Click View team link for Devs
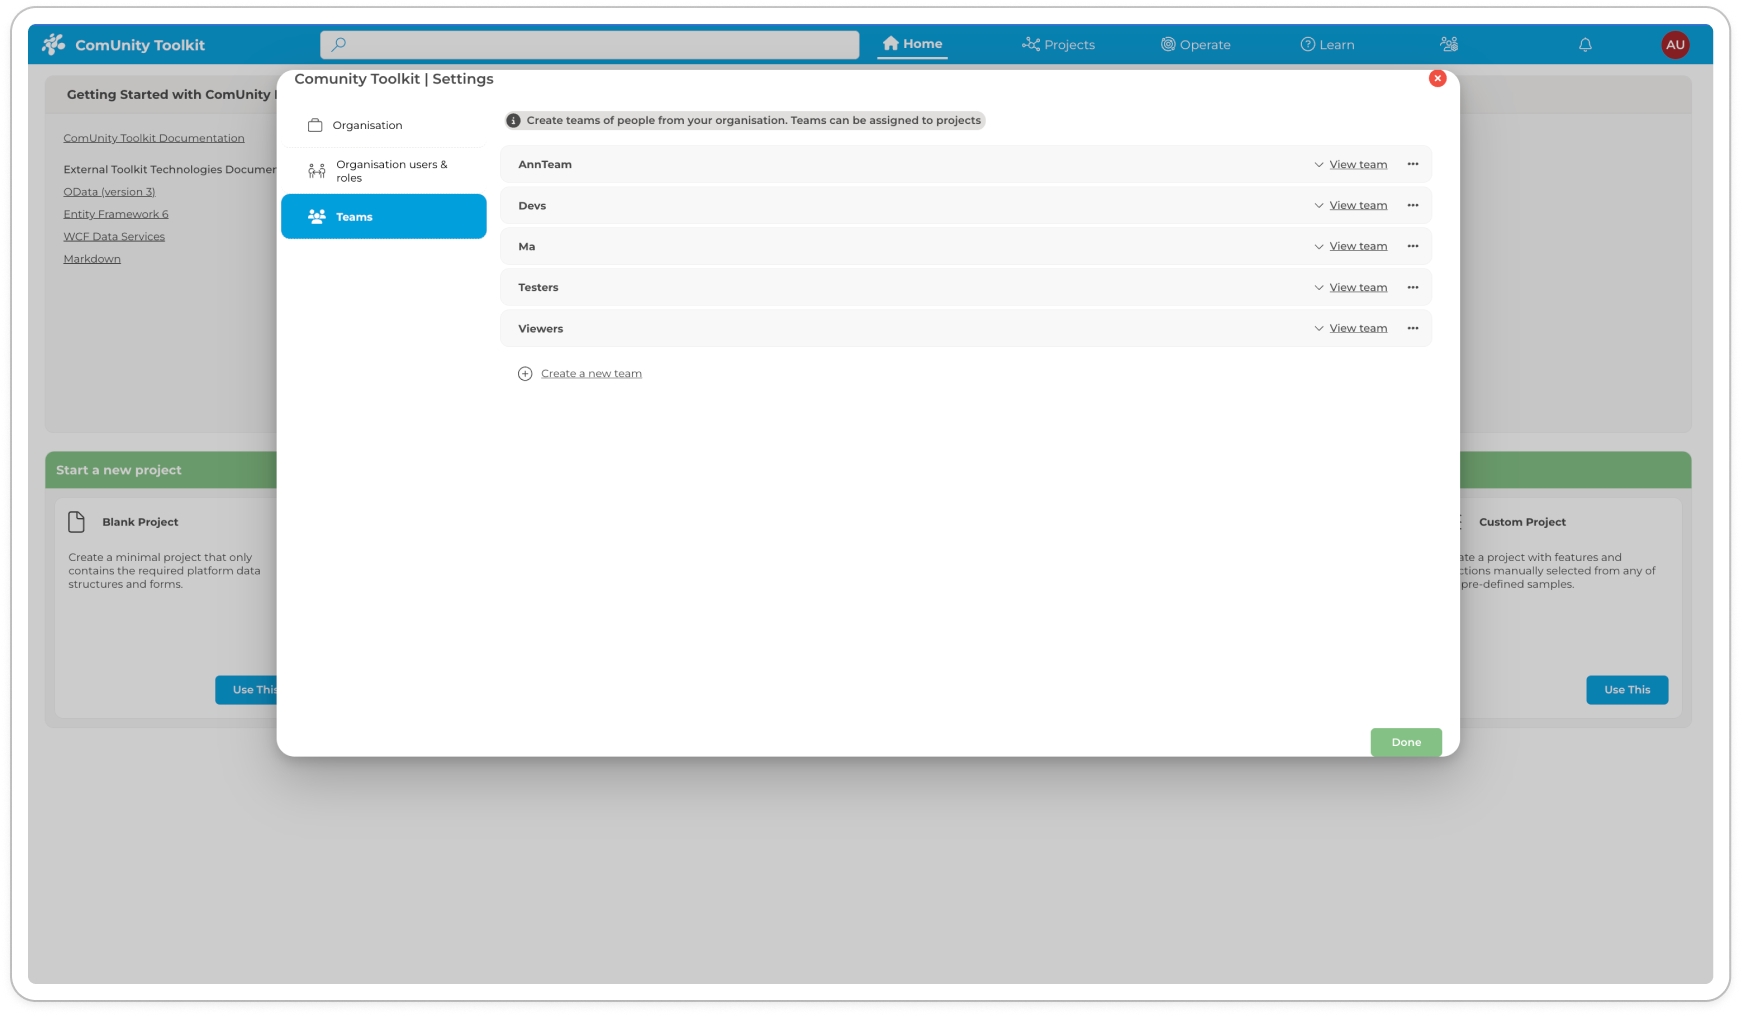 1358,206
